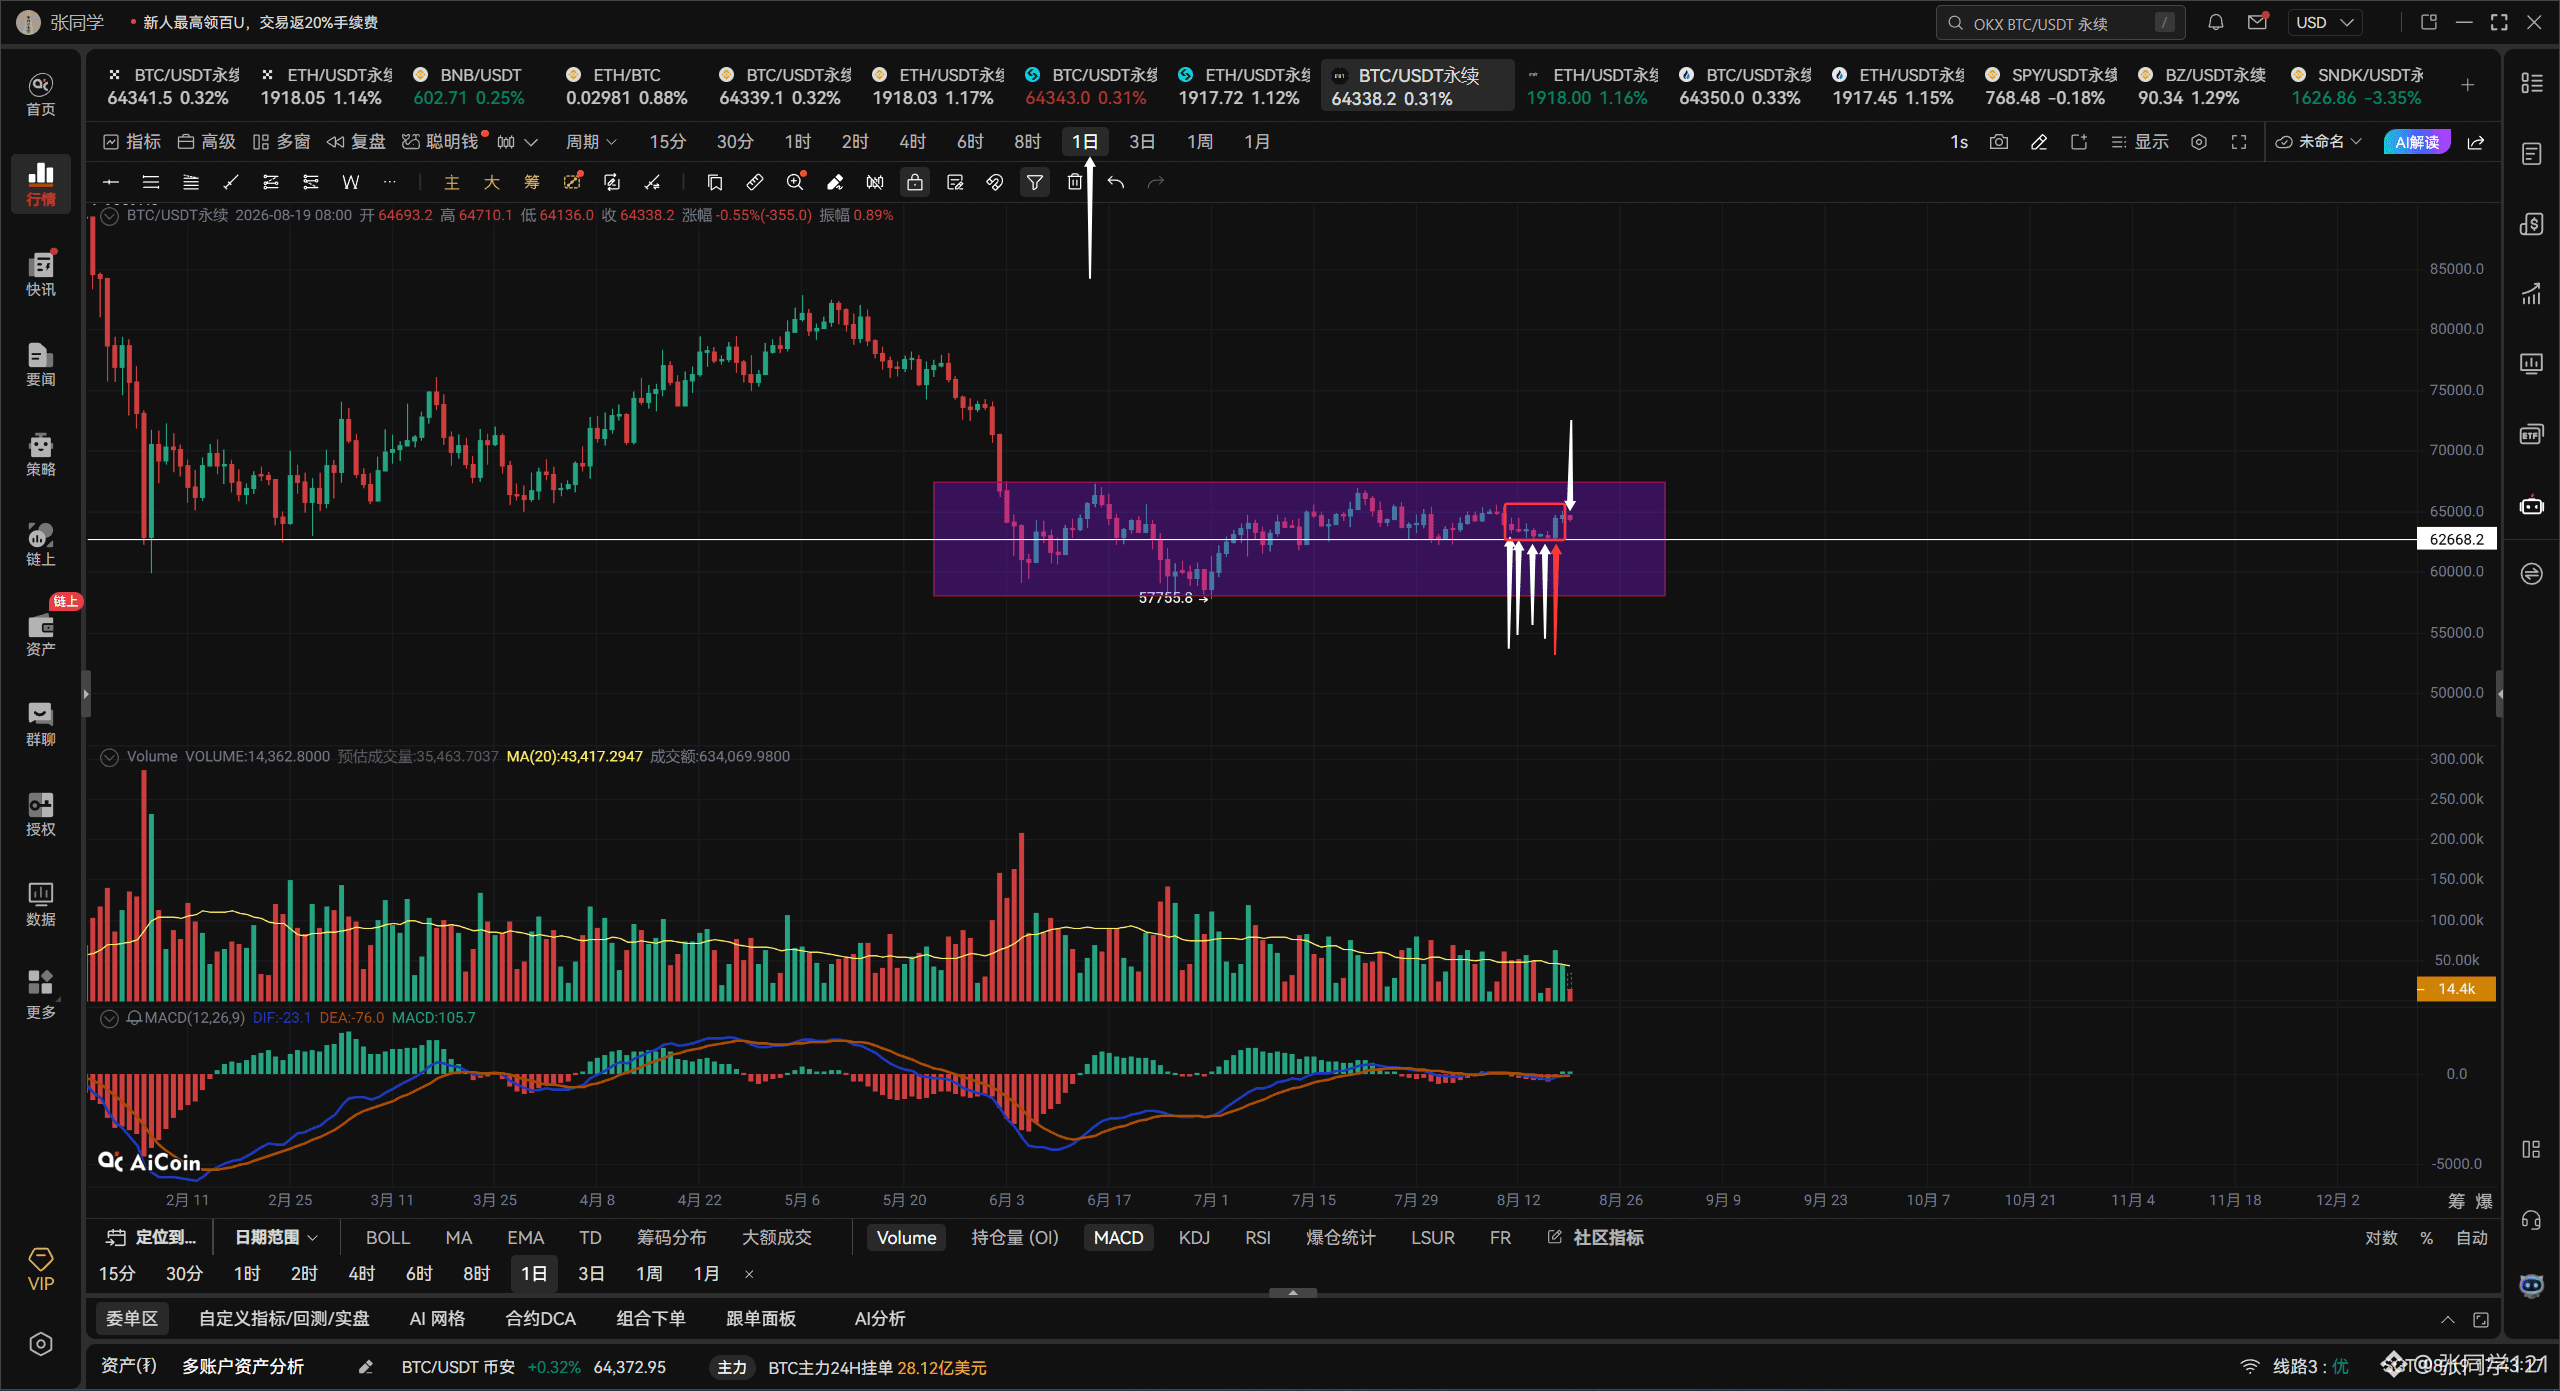Select the eraser drawing tool
The image size is (2560, 1391).
pyautogui.click(x=835, y=182)
